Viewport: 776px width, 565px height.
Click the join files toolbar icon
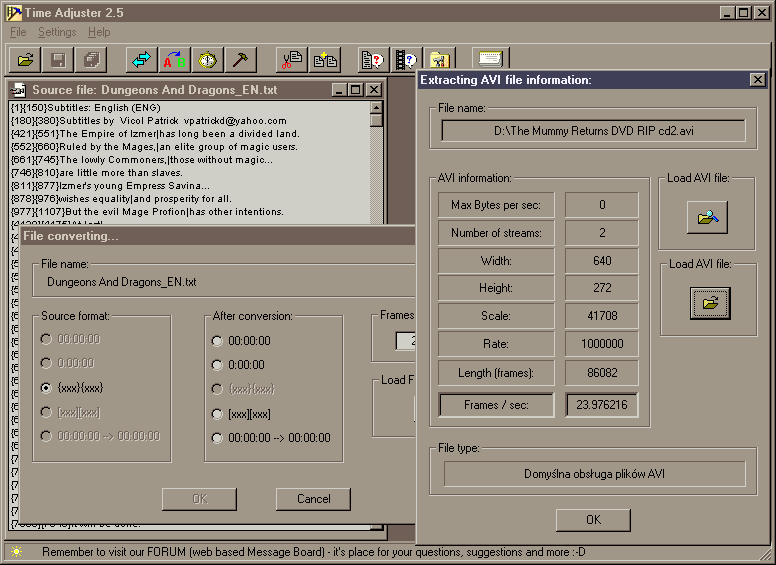click(324, 60)
